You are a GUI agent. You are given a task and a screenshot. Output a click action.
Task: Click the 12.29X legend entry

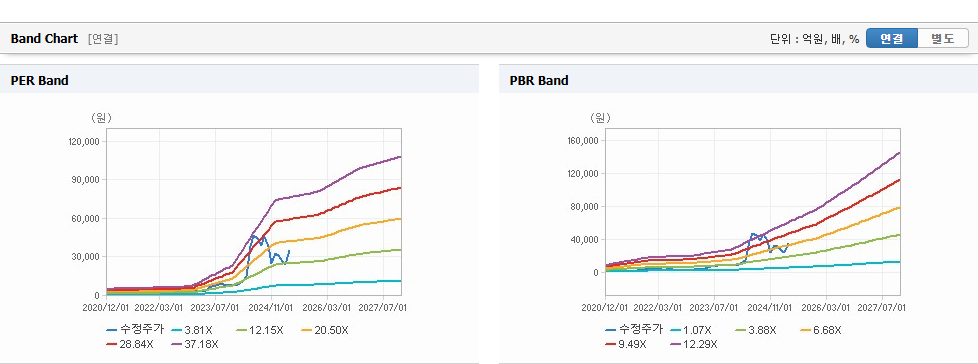click(x=694, y=344)
